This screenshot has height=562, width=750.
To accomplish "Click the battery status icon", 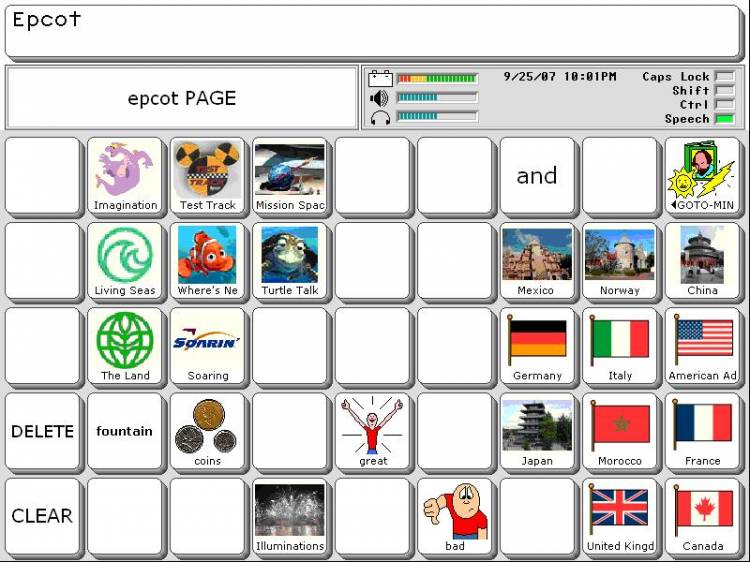I will (380, 78).
